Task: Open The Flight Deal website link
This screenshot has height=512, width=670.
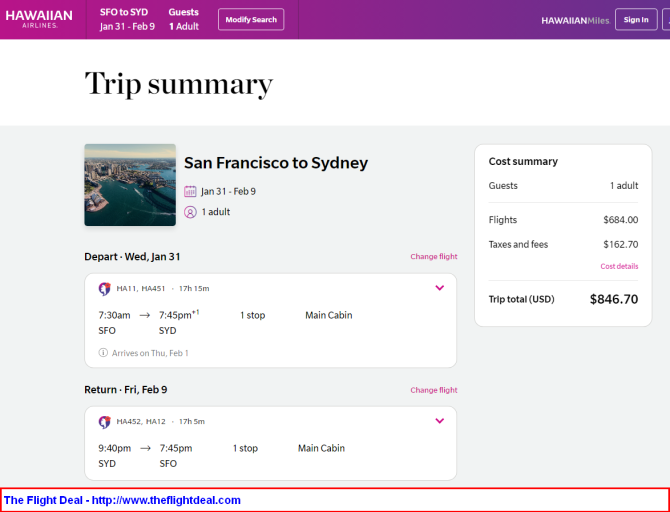Action: coord(166,500)
